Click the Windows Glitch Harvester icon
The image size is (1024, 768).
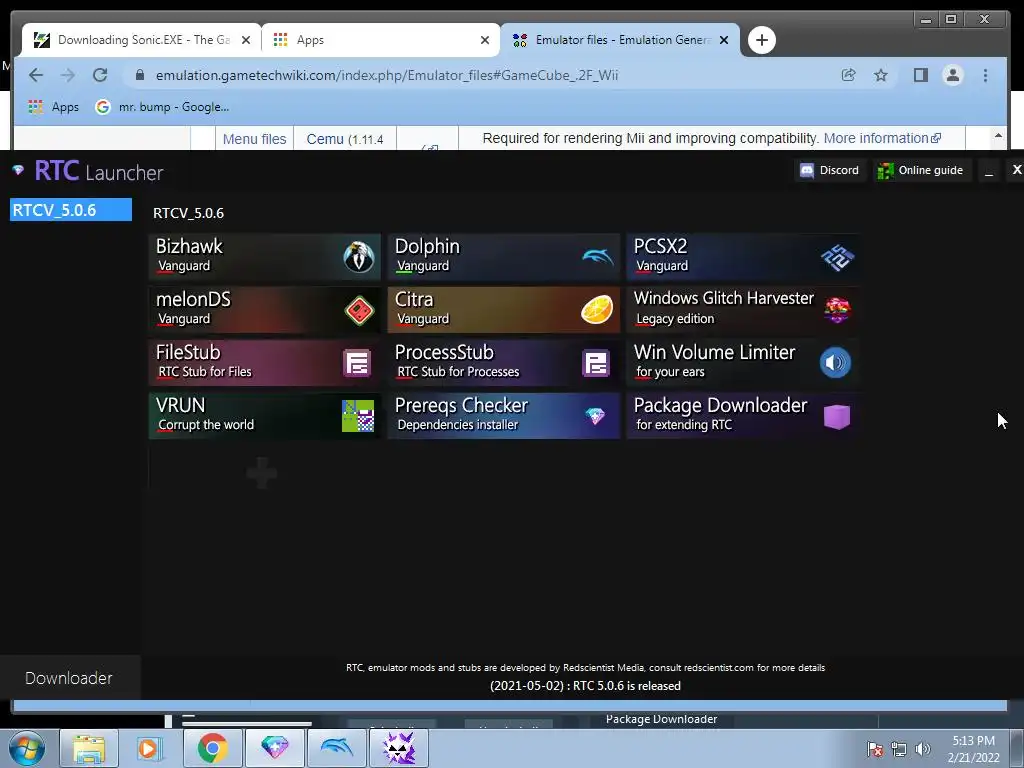point(837,310)
